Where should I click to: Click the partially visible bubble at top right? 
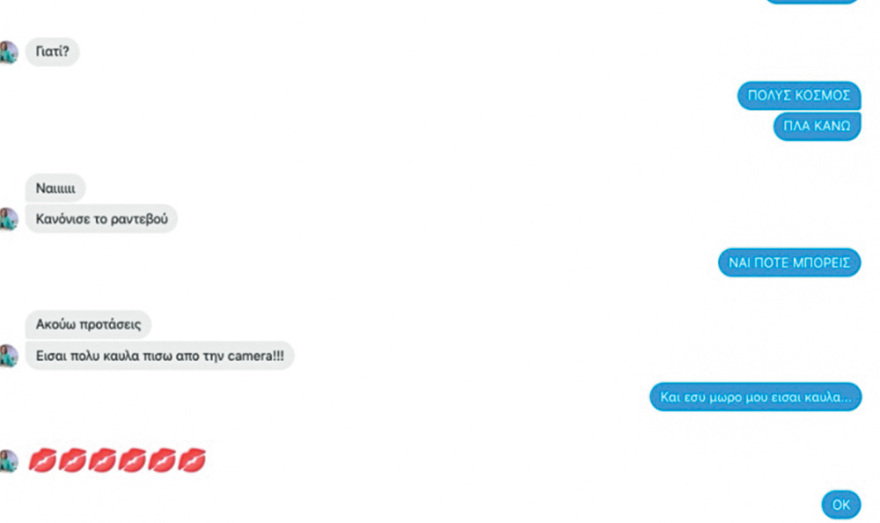(x=812, y=1)
